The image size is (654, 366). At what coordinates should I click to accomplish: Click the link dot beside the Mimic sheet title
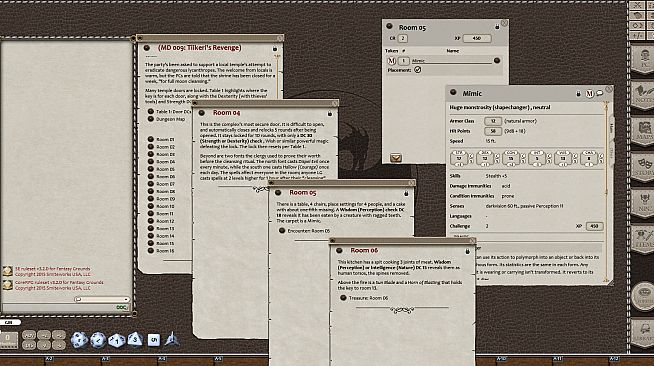(453, 93)
